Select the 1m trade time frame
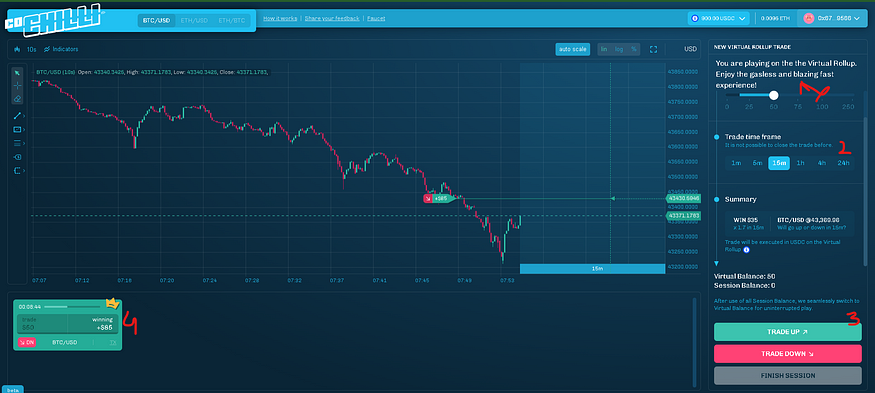This screenshot has width=875, height=393. [736, 163]
